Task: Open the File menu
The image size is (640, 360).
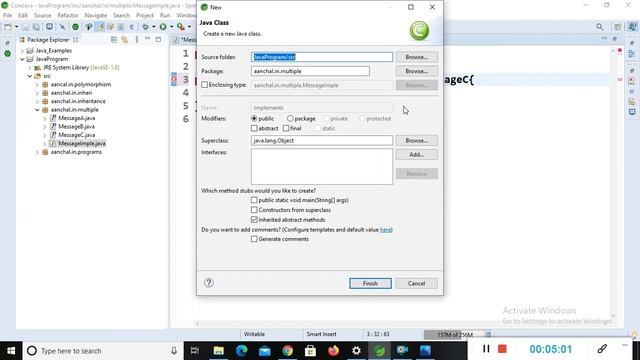Action: [7, 15]
